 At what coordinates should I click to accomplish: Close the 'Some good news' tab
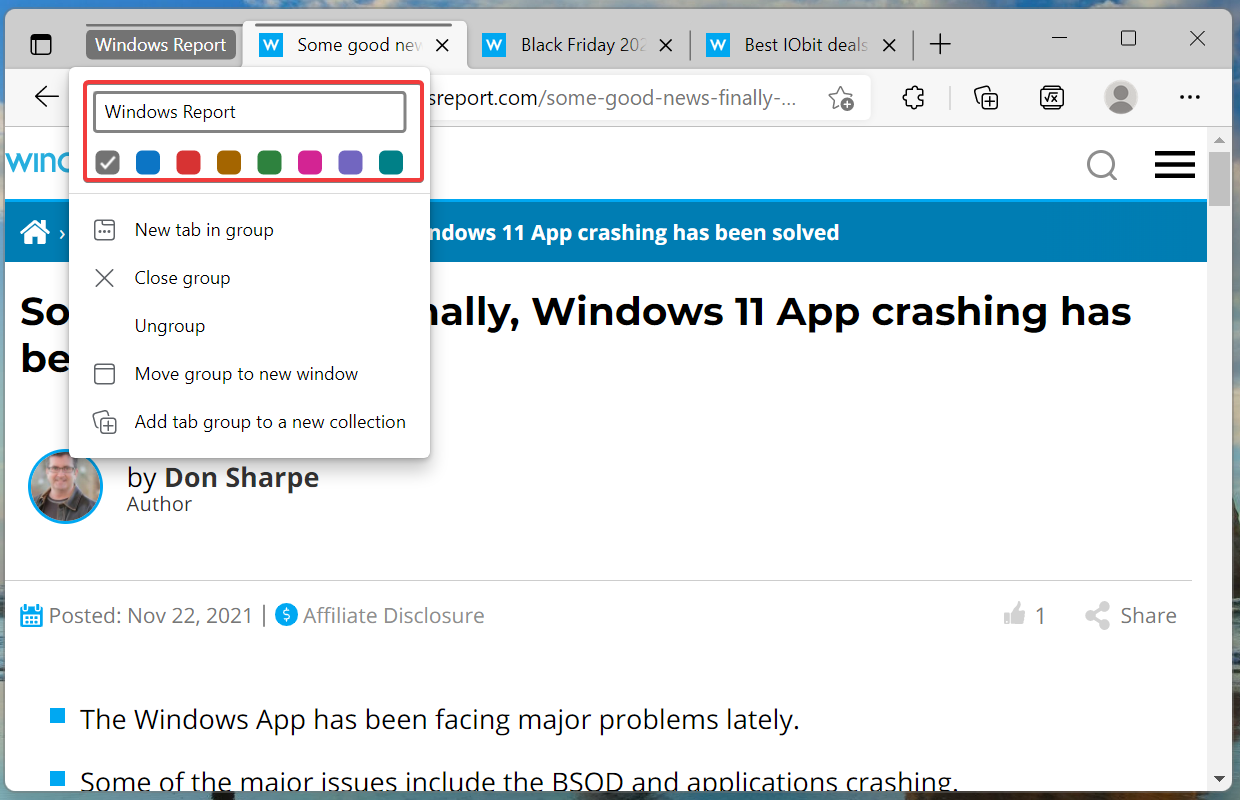[x=444, y=45]
